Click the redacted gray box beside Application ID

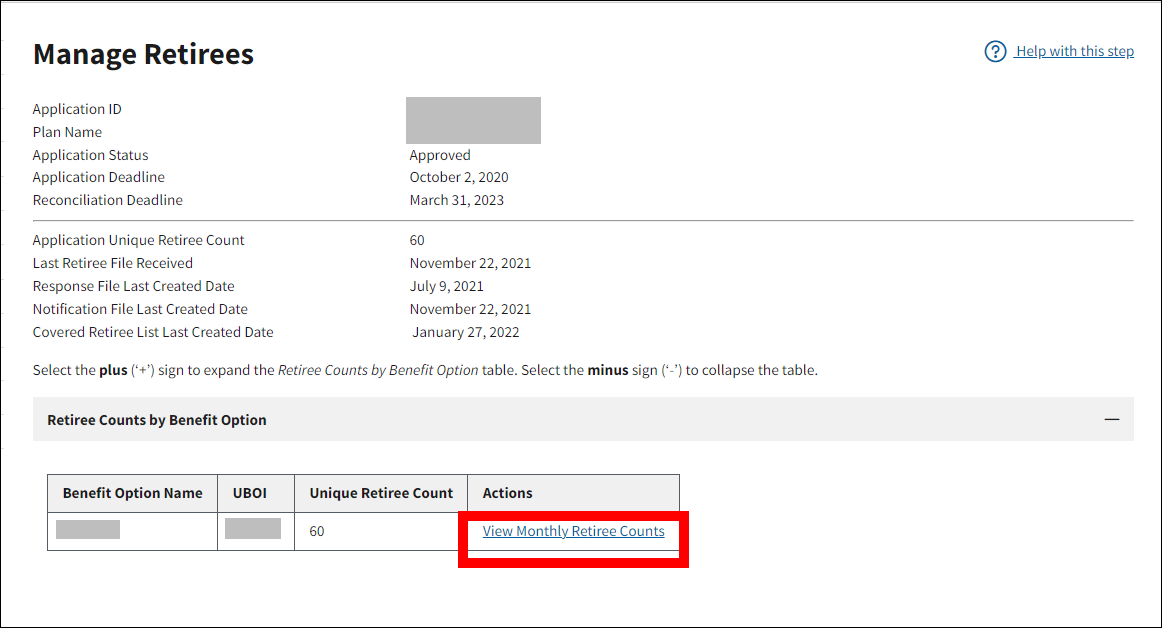point(473,120)
